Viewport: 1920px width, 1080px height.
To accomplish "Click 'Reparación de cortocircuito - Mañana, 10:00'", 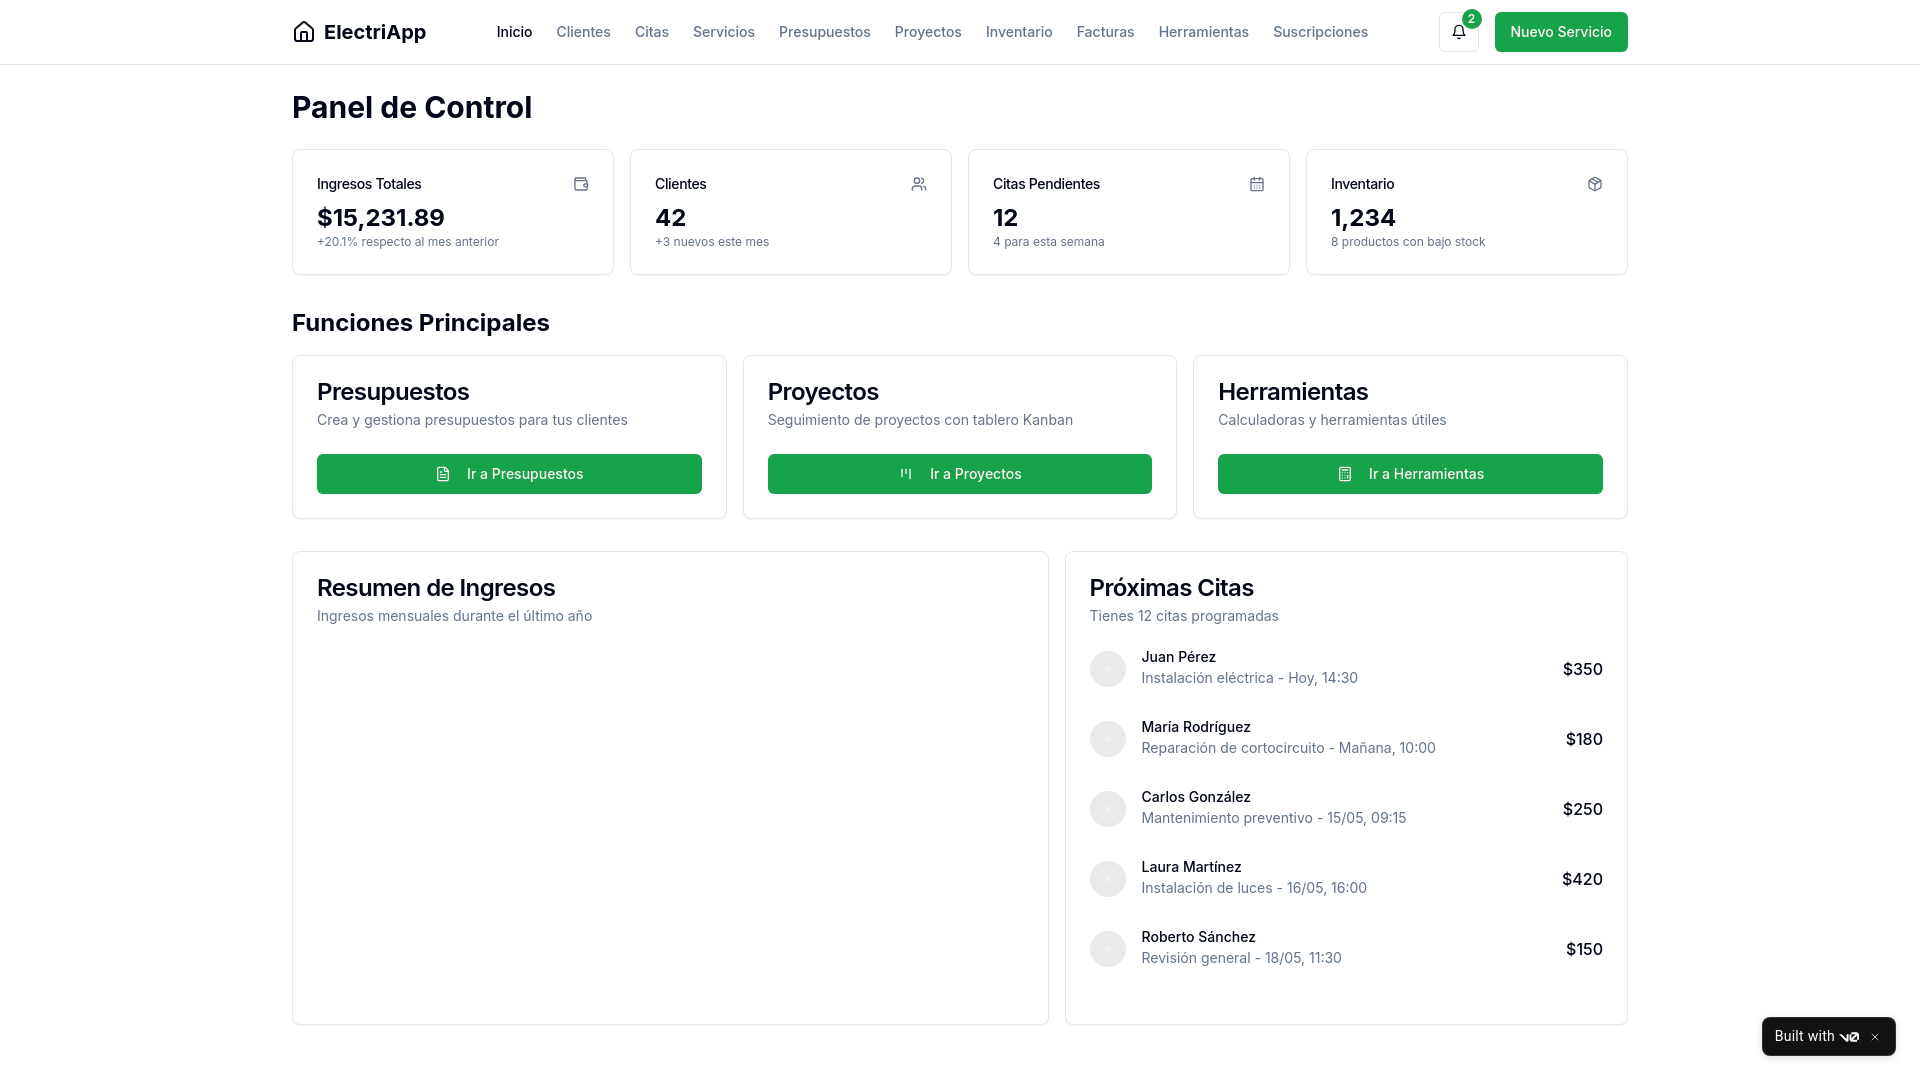I will [x=1289, y=748].
